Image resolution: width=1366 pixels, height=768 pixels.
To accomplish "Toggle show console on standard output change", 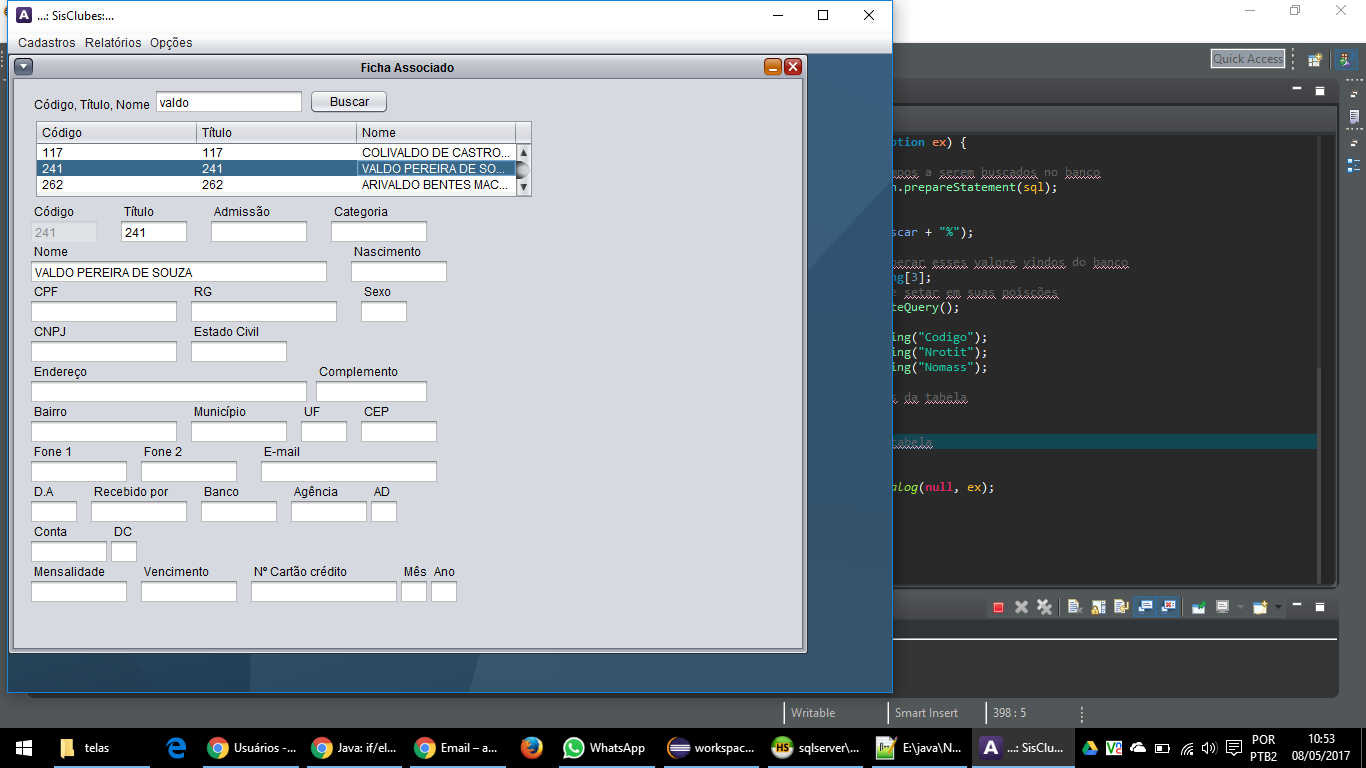I will (1145, 607).
